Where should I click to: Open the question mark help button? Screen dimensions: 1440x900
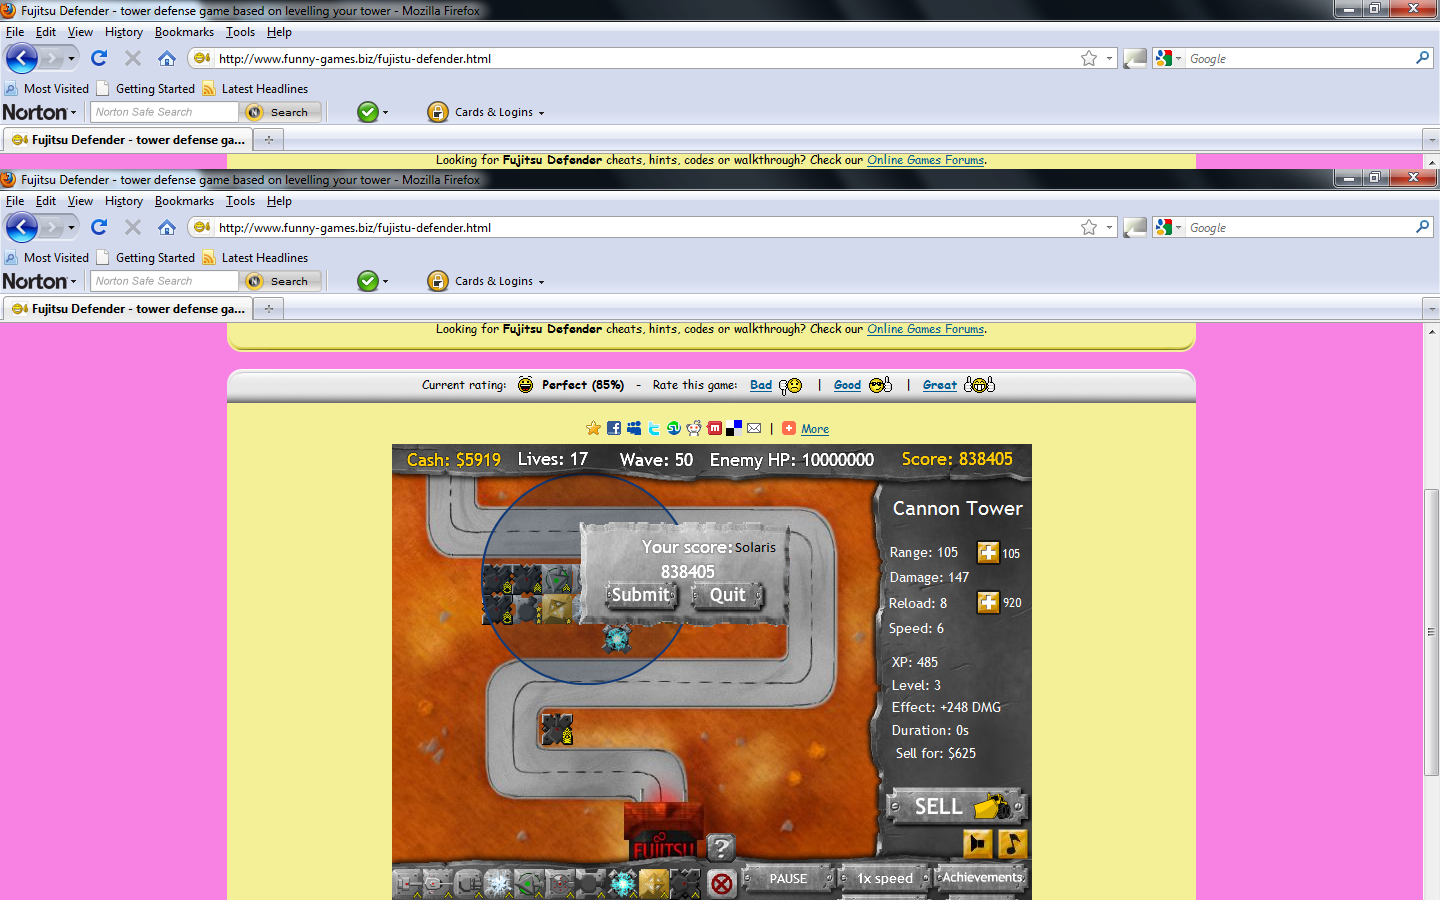pyautogui.click(x=721, y=849)
